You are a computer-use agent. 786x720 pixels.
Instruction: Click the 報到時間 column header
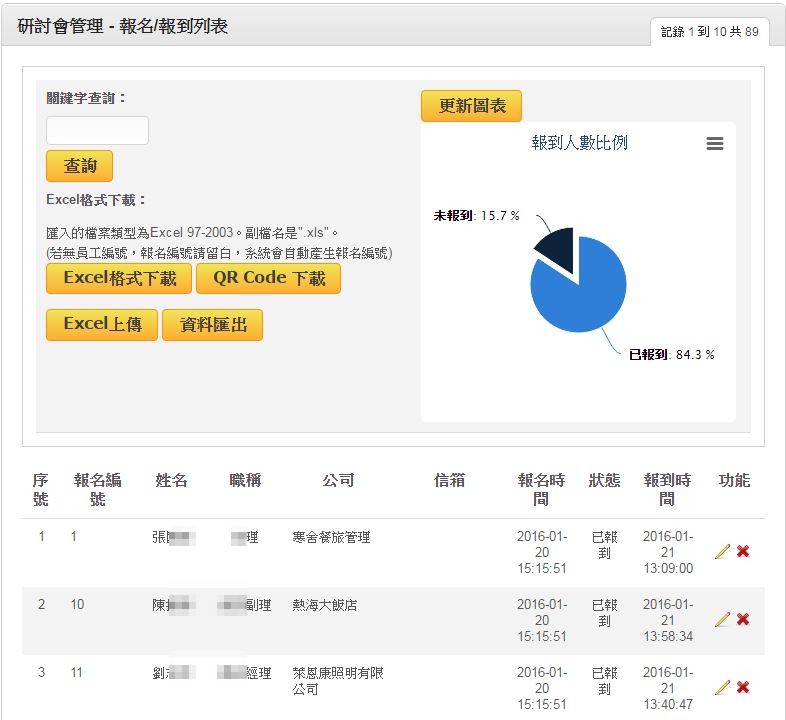(x=667, y=489)
